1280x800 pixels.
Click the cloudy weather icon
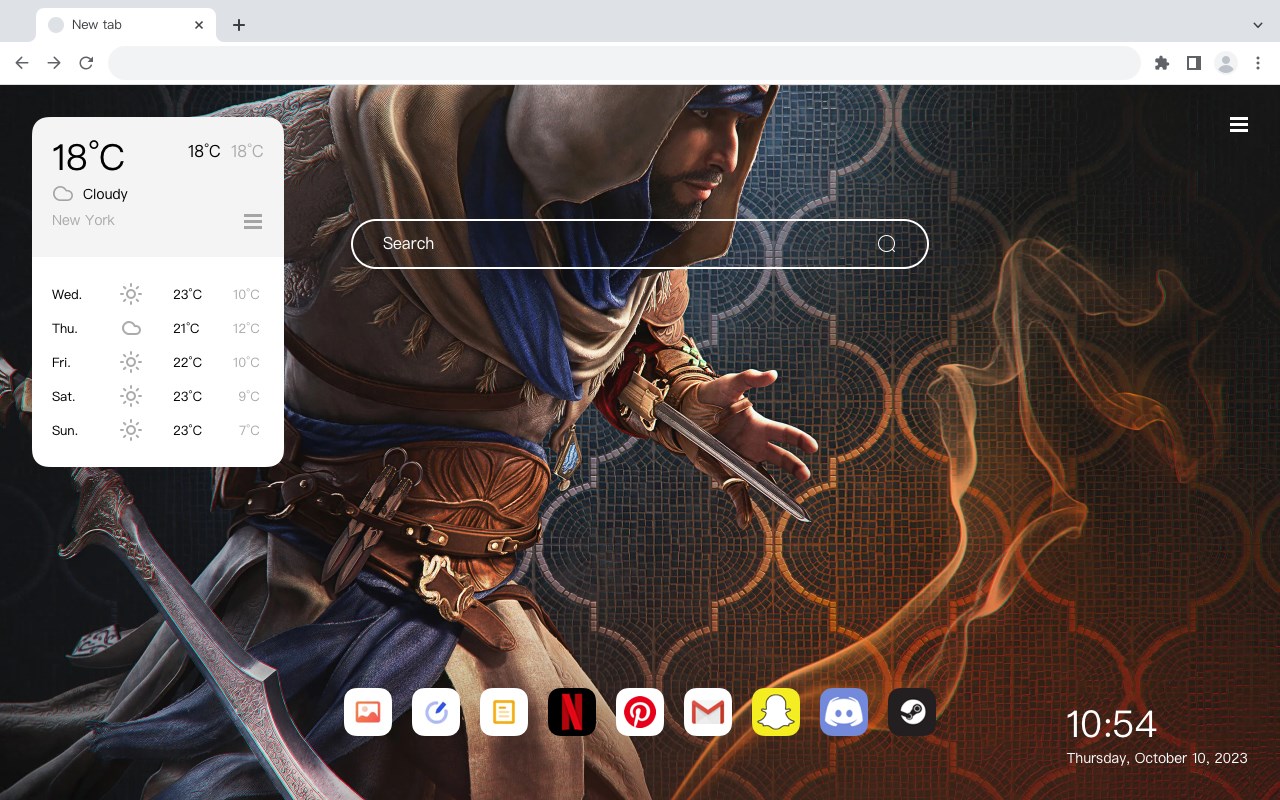click(x=63, y=194)
